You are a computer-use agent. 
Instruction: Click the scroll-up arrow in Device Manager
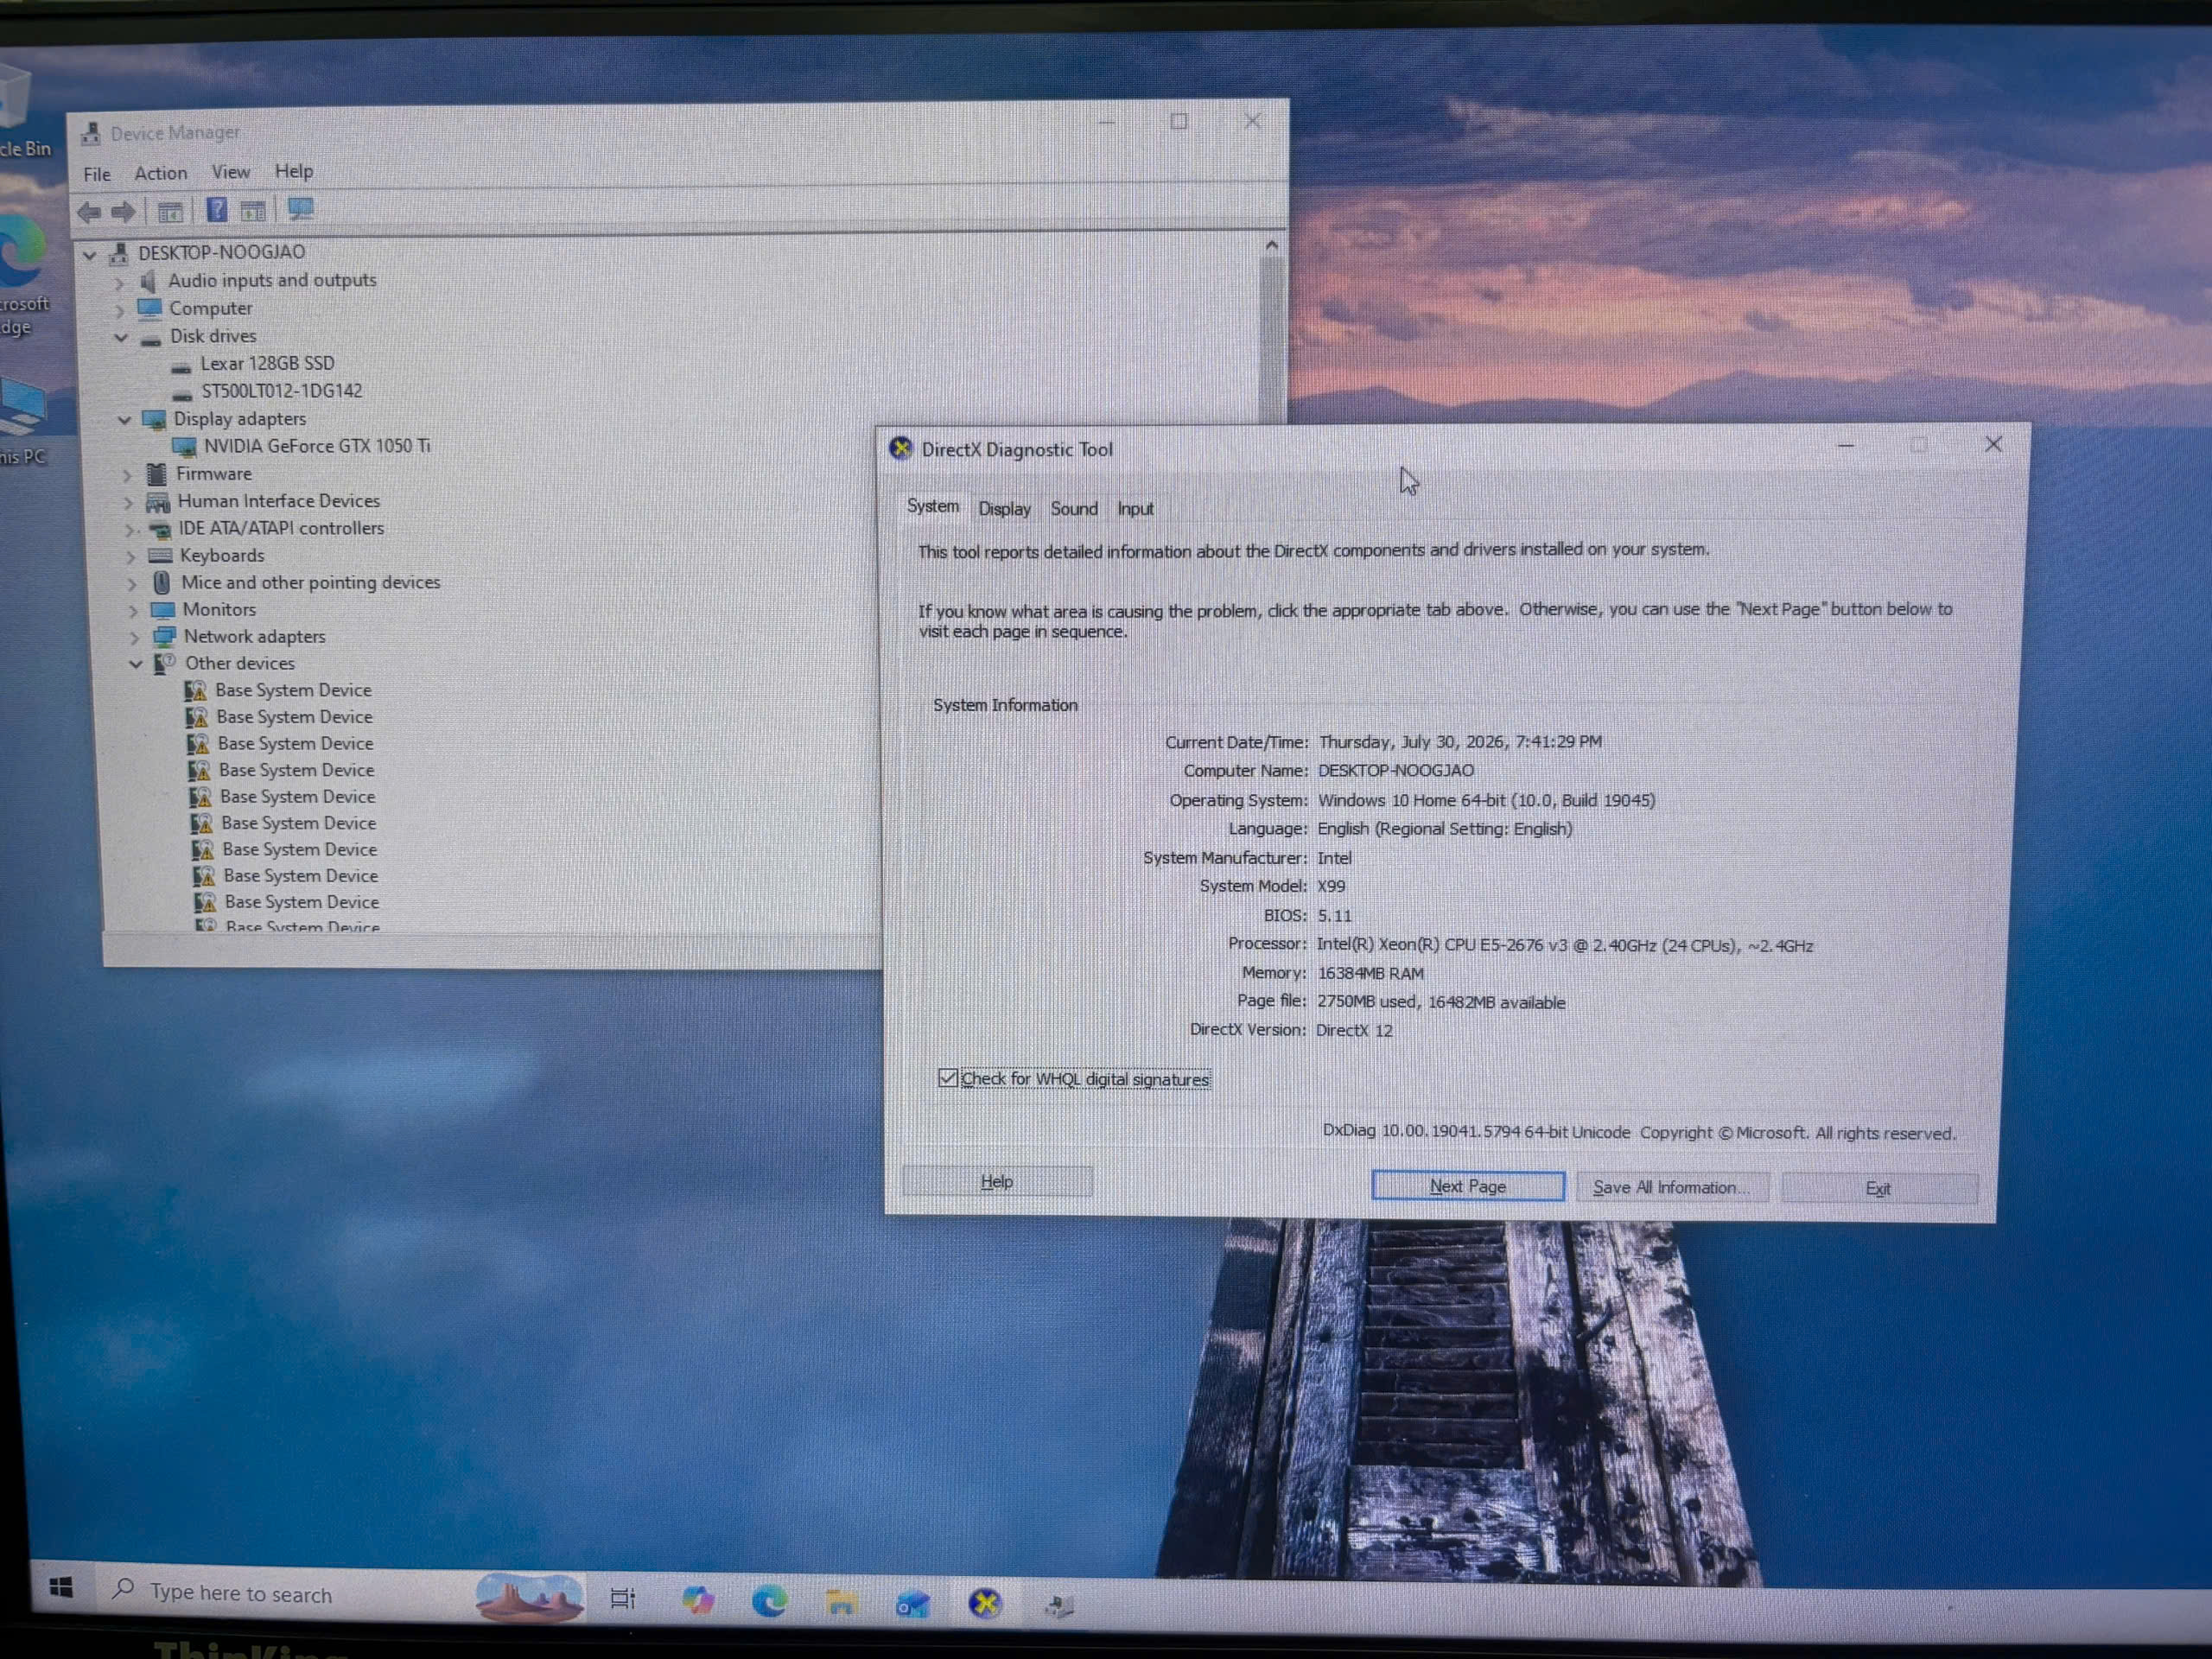(1272, 245)
